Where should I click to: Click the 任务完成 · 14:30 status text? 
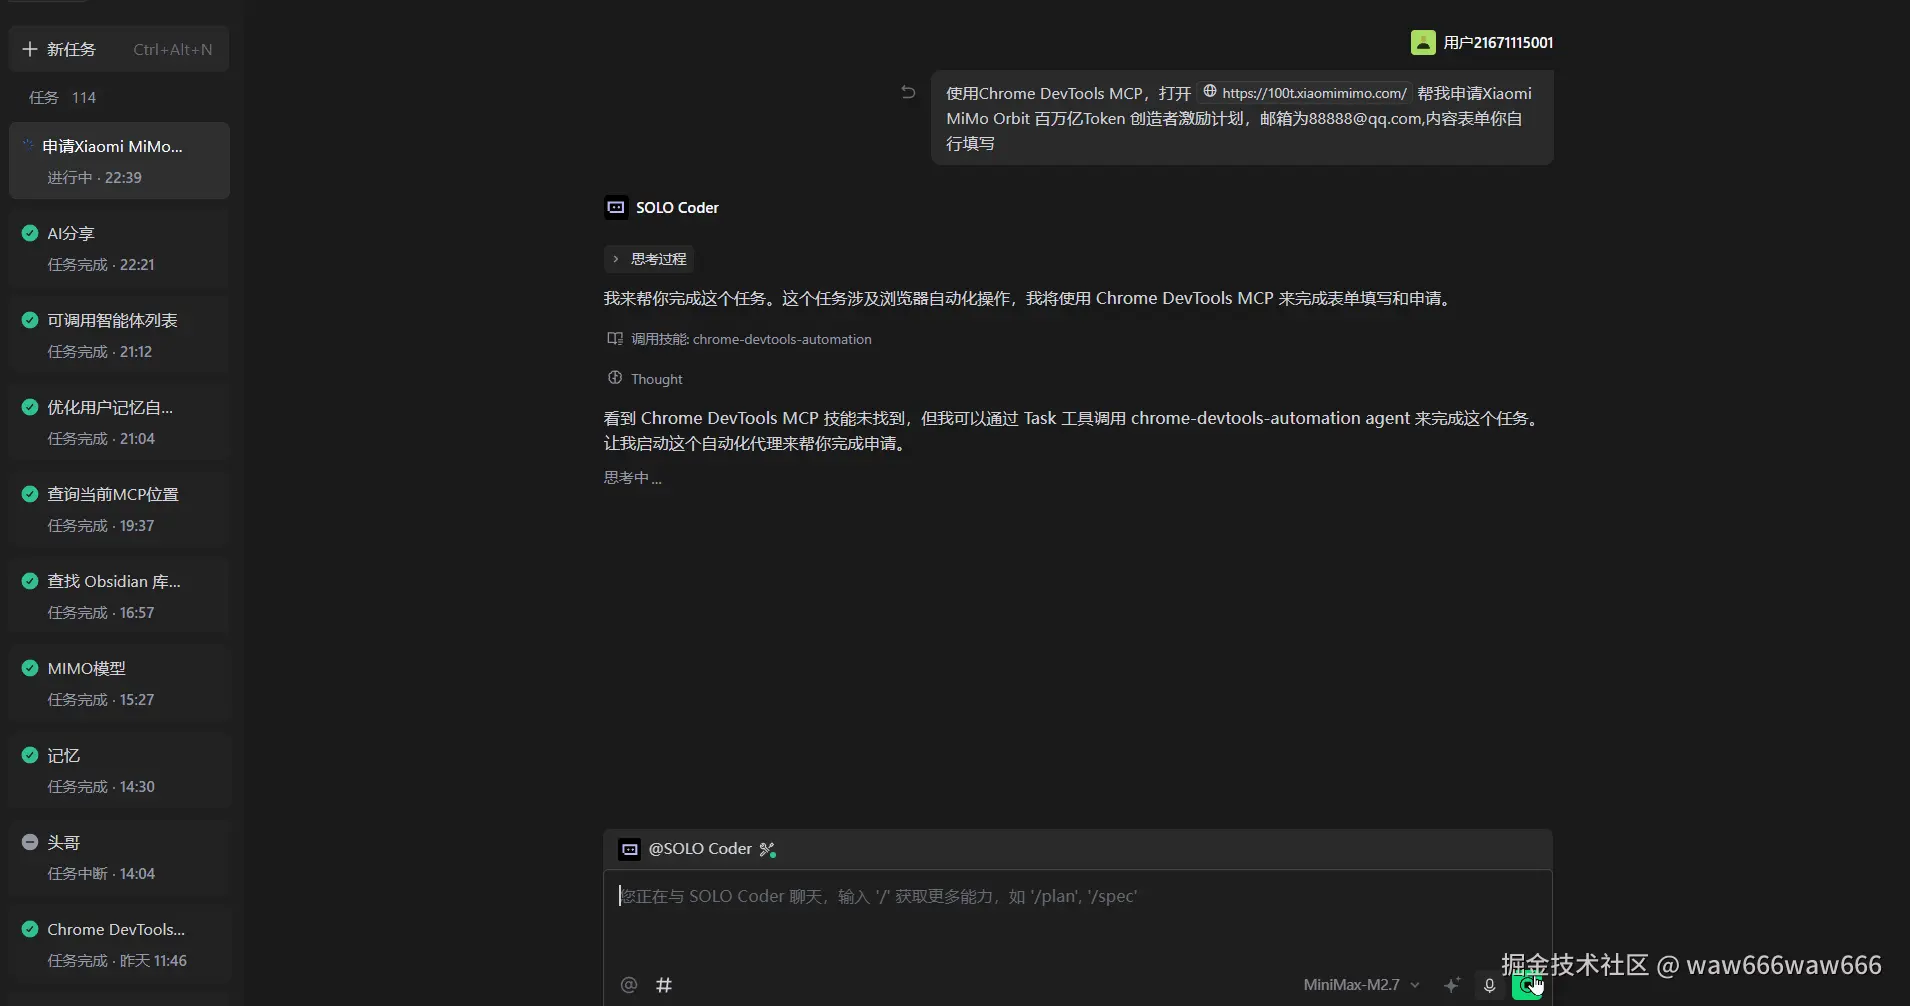[x=101, y=786]
